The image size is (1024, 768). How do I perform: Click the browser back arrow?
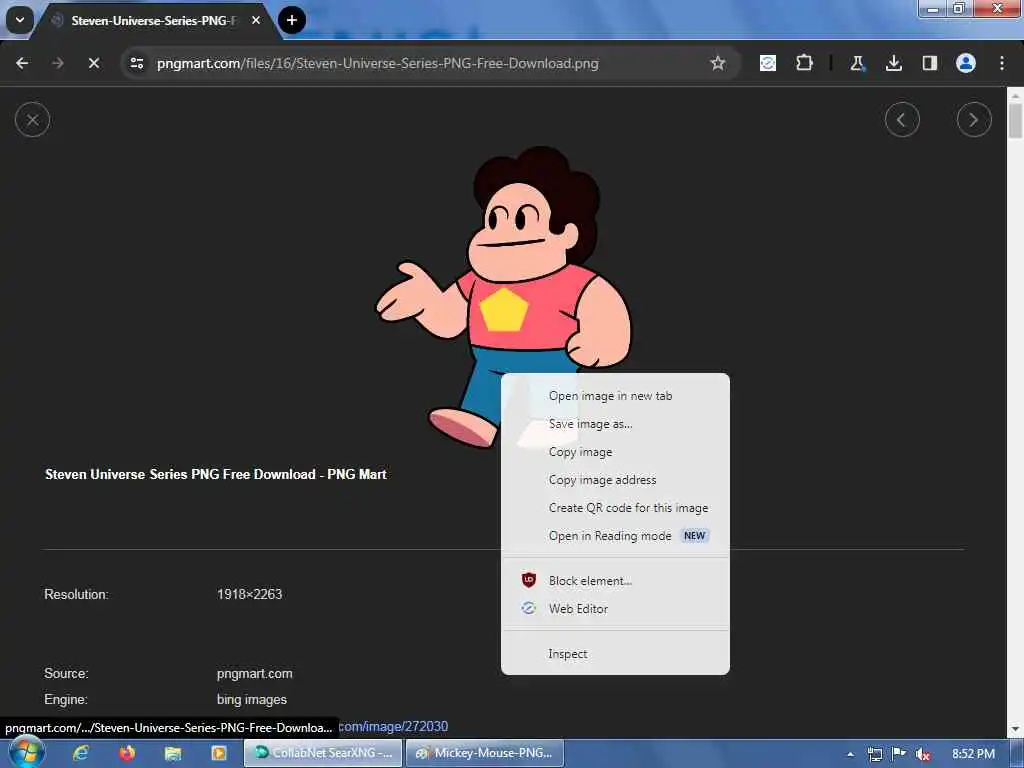click(x=22, y=63)
